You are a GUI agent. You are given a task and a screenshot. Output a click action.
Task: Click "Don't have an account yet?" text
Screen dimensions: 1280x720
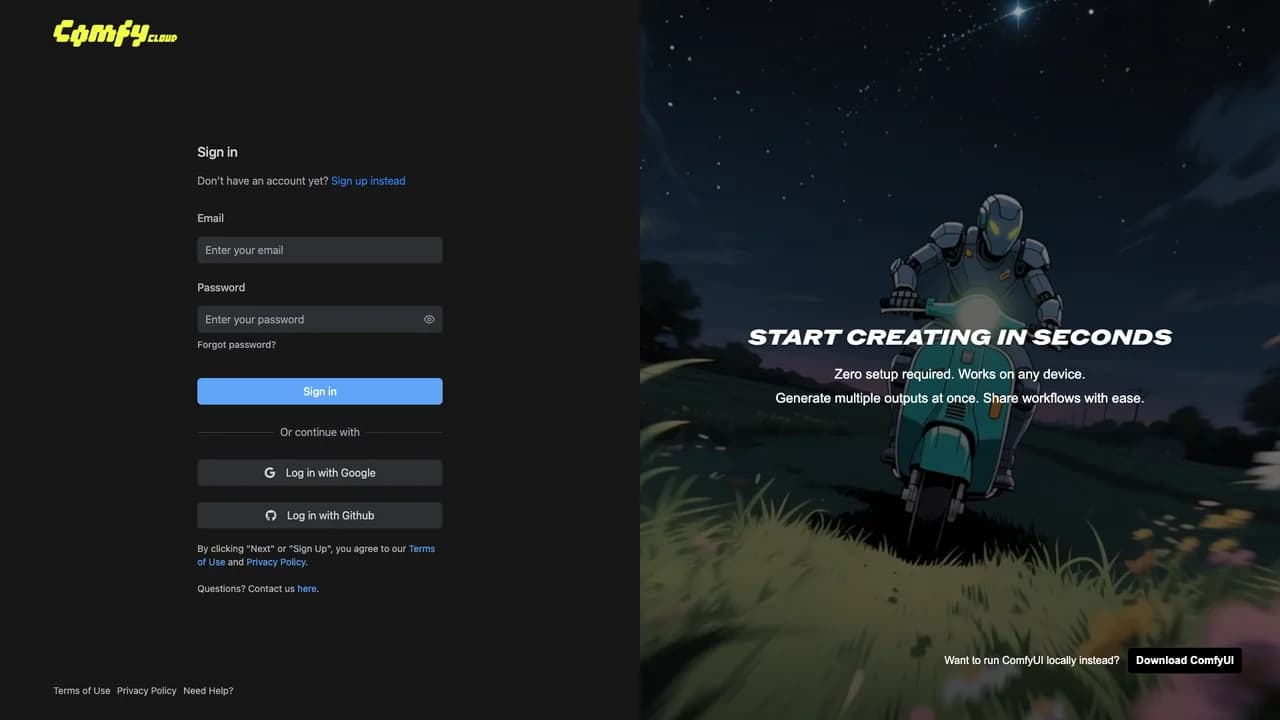[x=262, y=181]
